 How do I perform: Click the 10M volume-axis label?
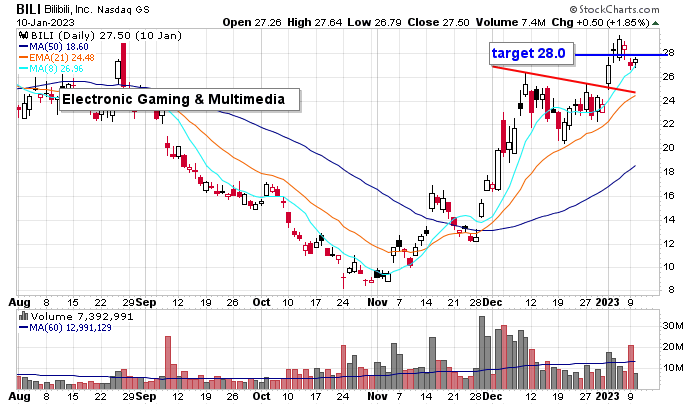click(x=673, y=368)
